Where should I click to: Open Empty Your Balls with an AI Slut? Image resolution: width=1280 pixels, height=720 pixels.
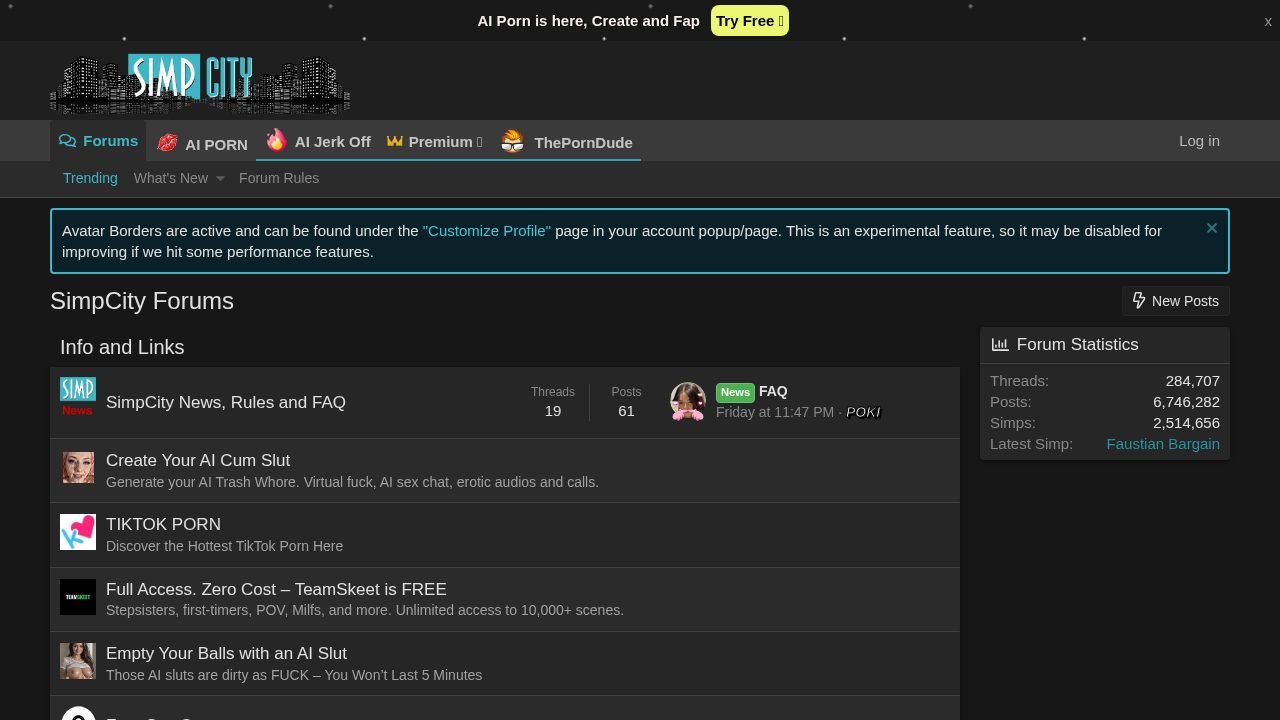[226, 653]
